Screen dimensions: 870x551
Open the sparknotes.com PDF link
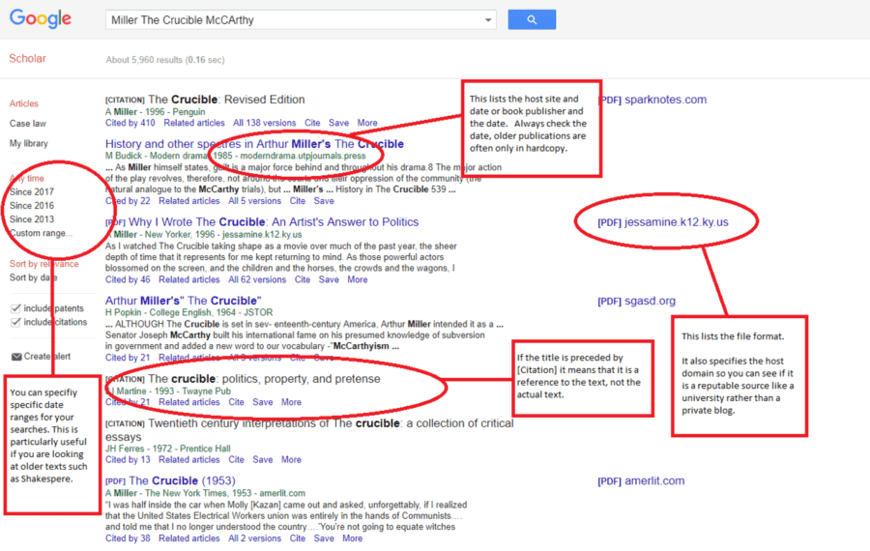(x=652, y=100)
